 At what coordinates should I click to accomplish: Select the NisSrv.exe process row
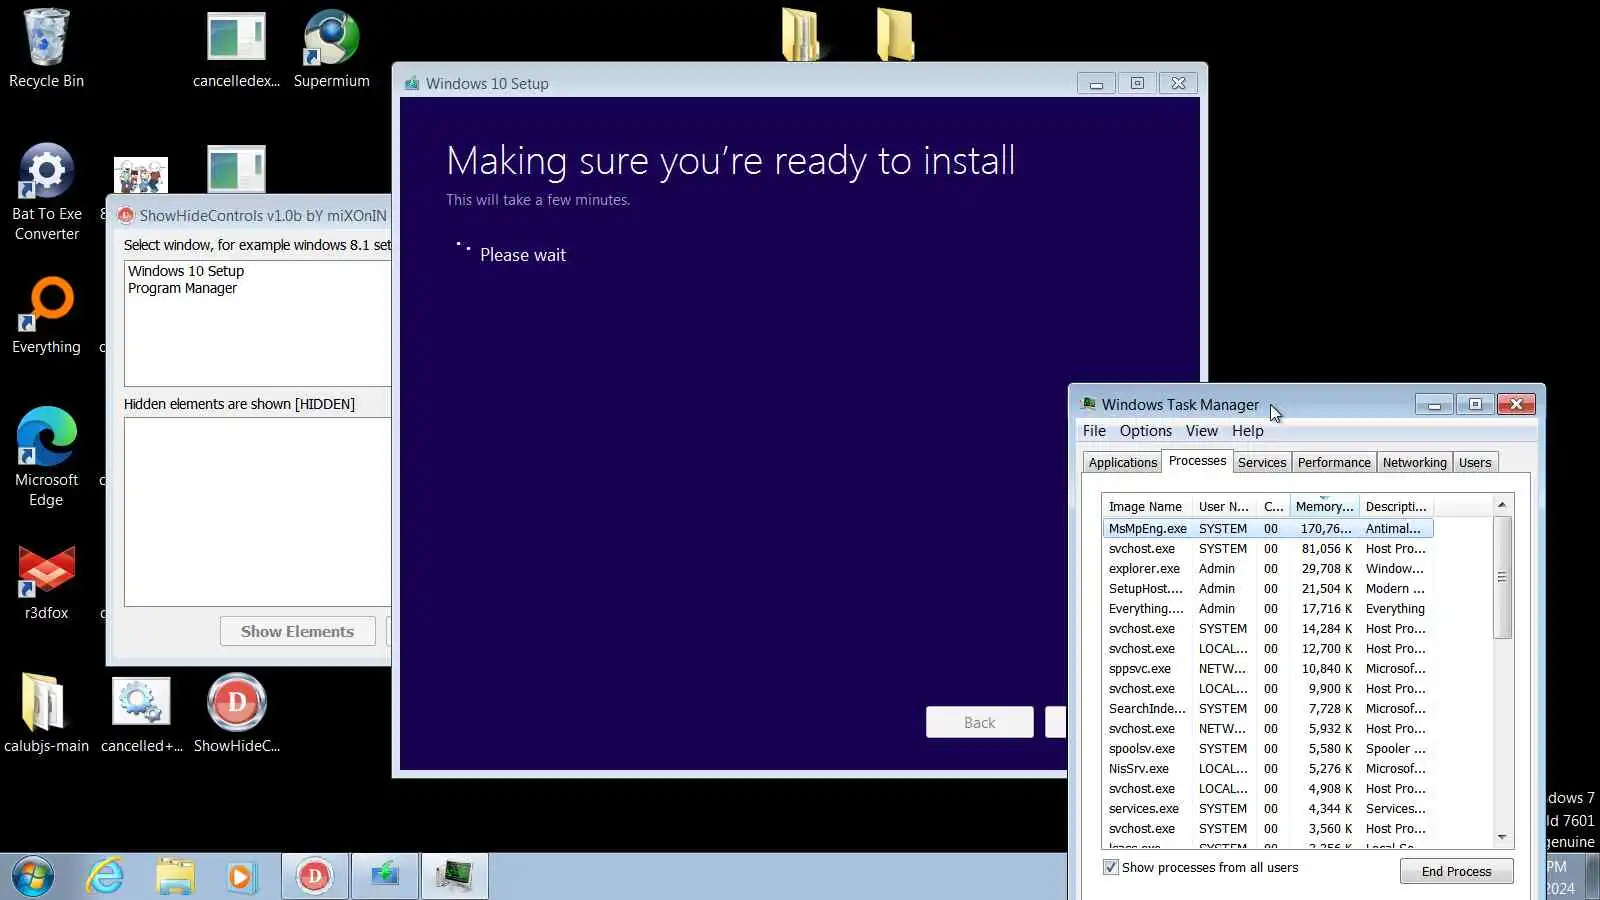click(1267, 768)
